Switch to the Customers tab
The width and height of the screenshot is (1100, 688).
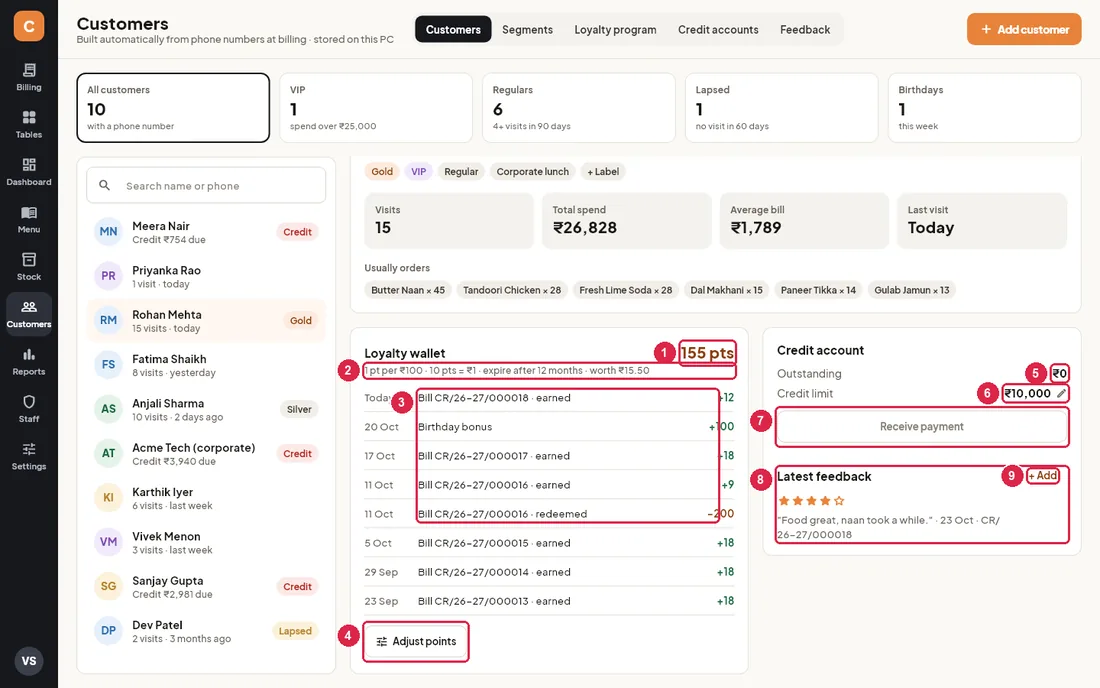[x=453, y=29]
